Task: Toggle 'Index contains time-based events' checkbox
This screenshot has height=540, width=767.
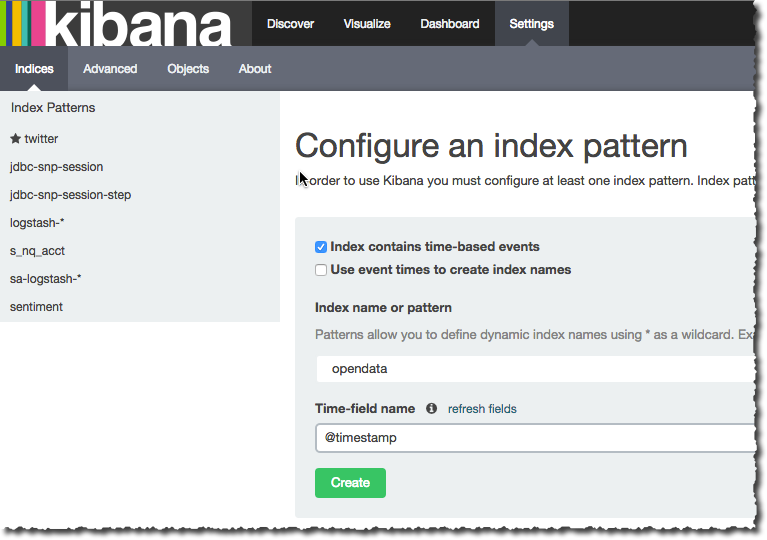Action: click(321, 247)
